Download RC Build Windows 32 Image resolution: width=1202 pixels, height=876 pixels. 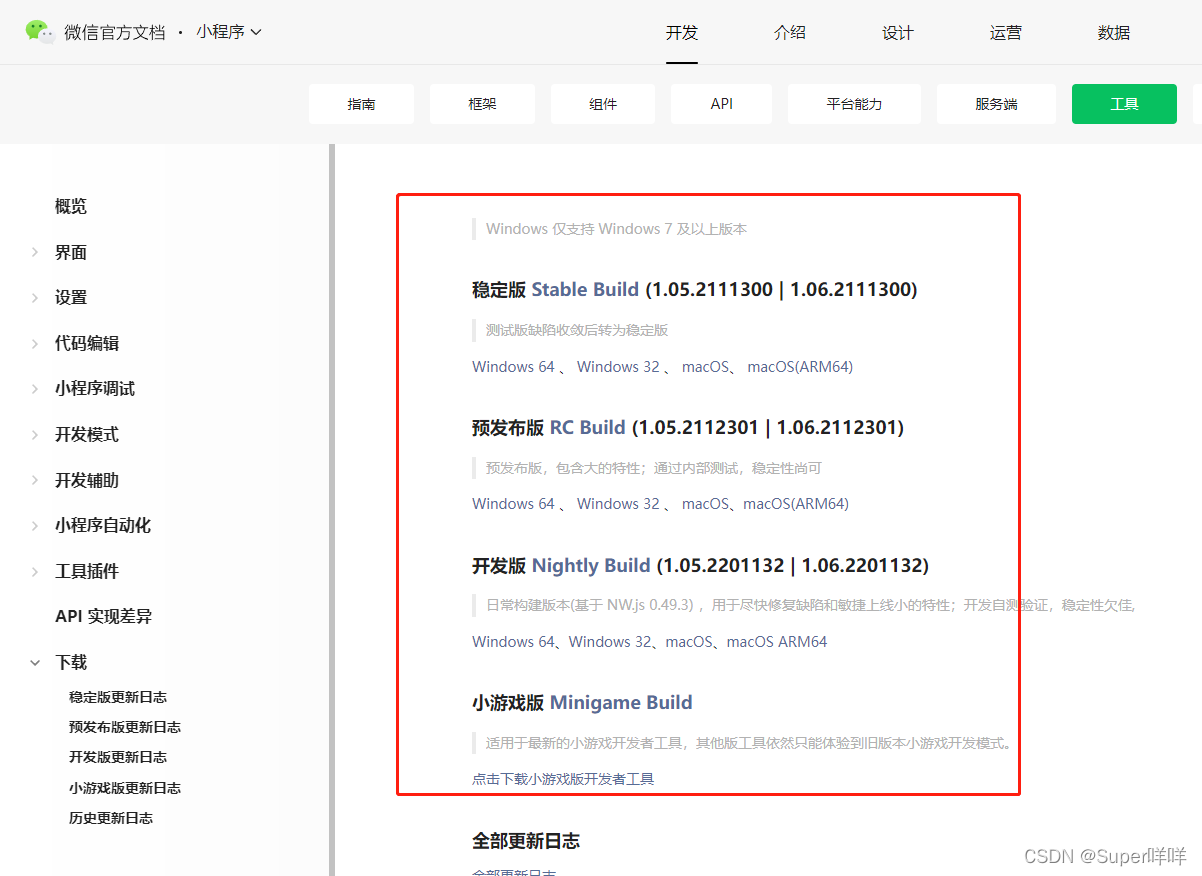pos(618,504)
